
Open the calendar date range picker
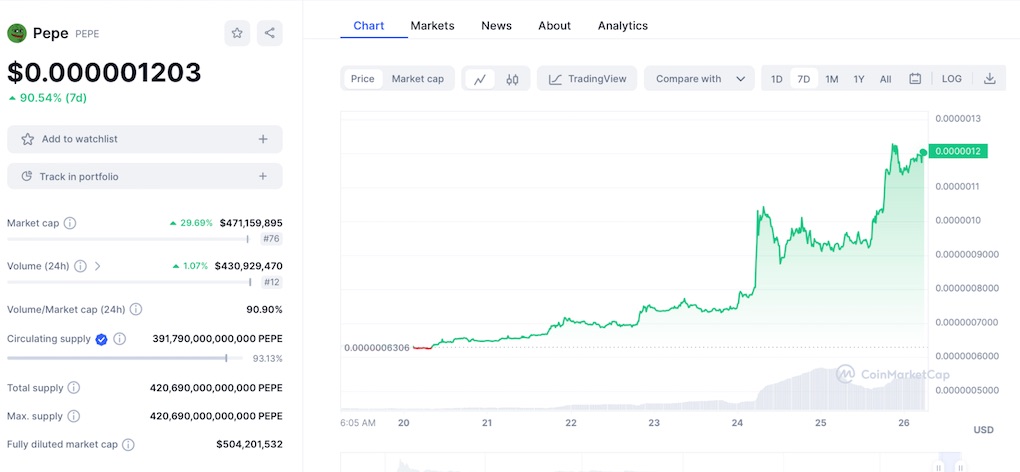(x=915, y=79)
